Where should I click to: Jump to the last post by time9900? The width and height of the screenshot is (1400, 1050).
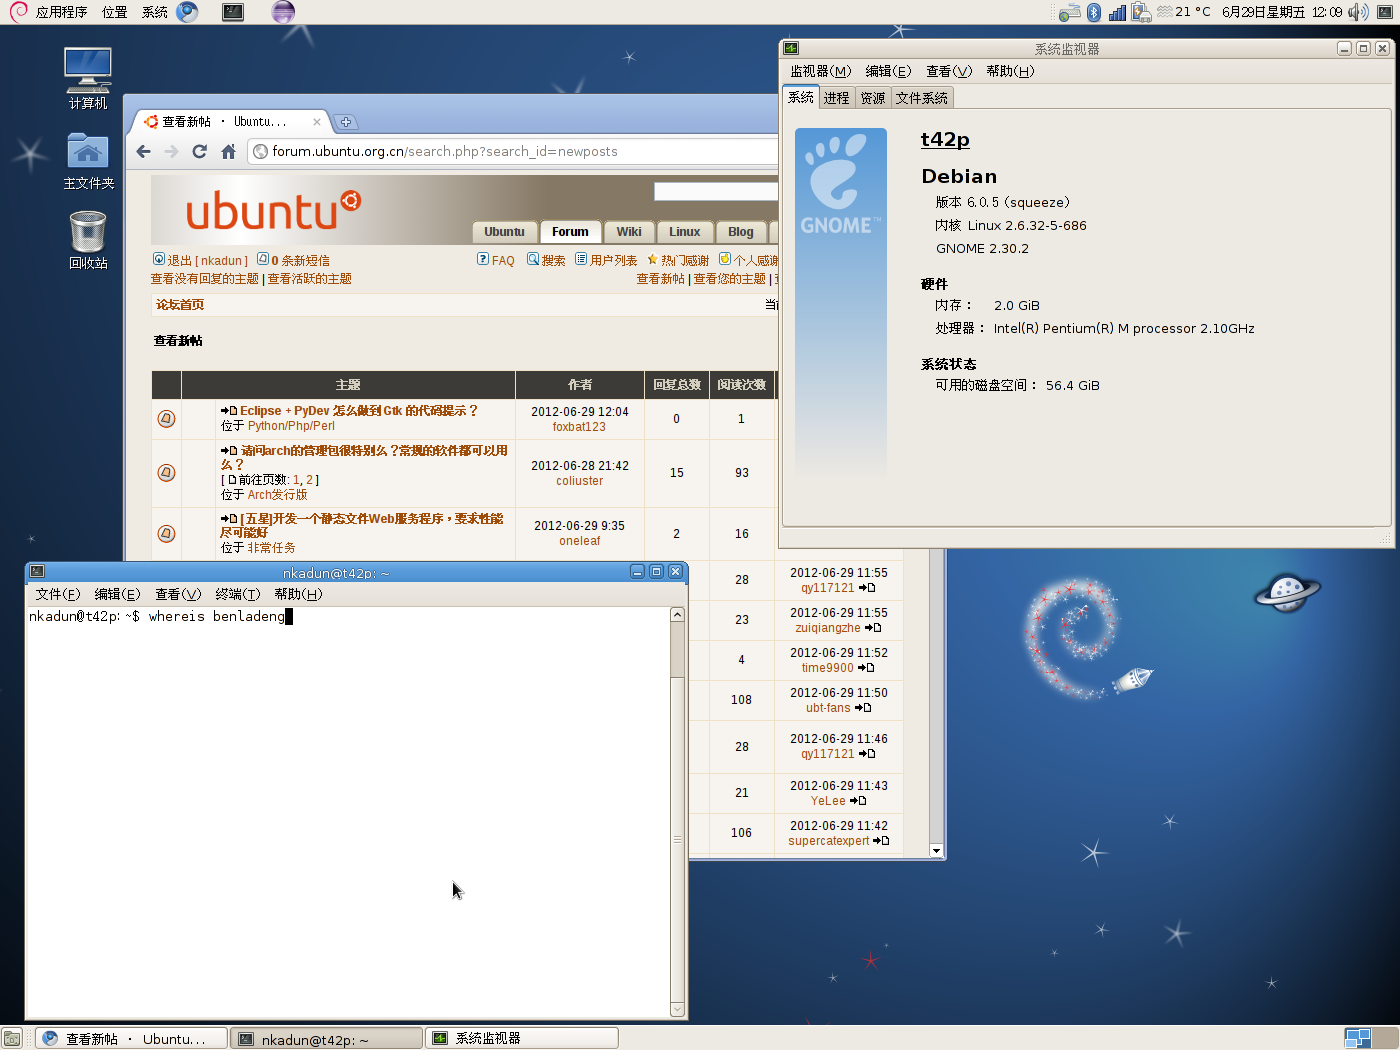point(866,668)
